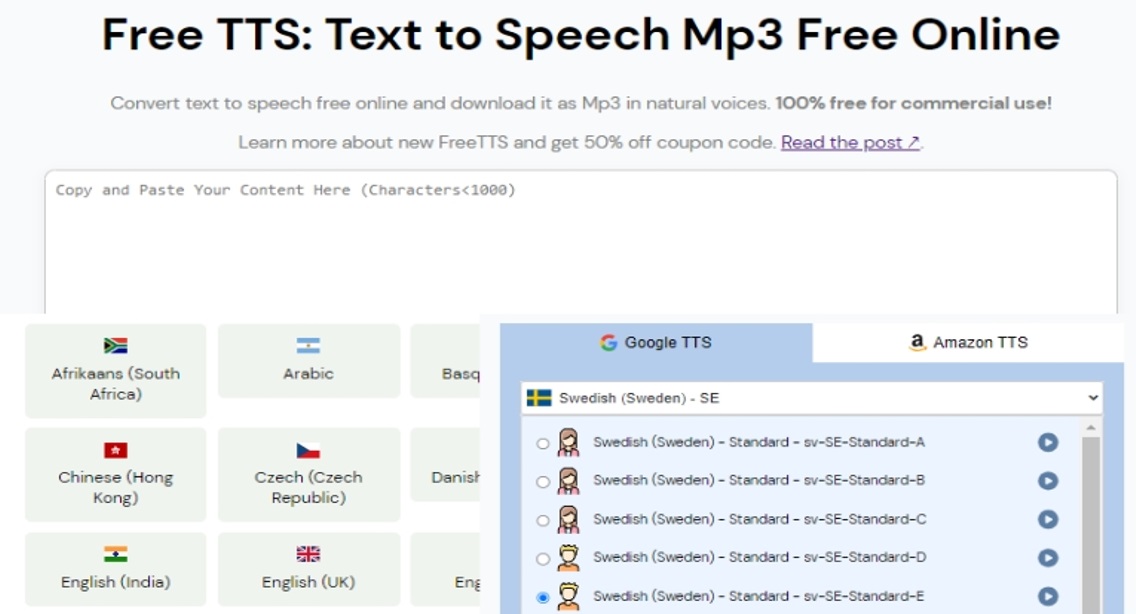Click the Indian flag on English (India) tile
1136x614 pixels.
coord(115,553)
